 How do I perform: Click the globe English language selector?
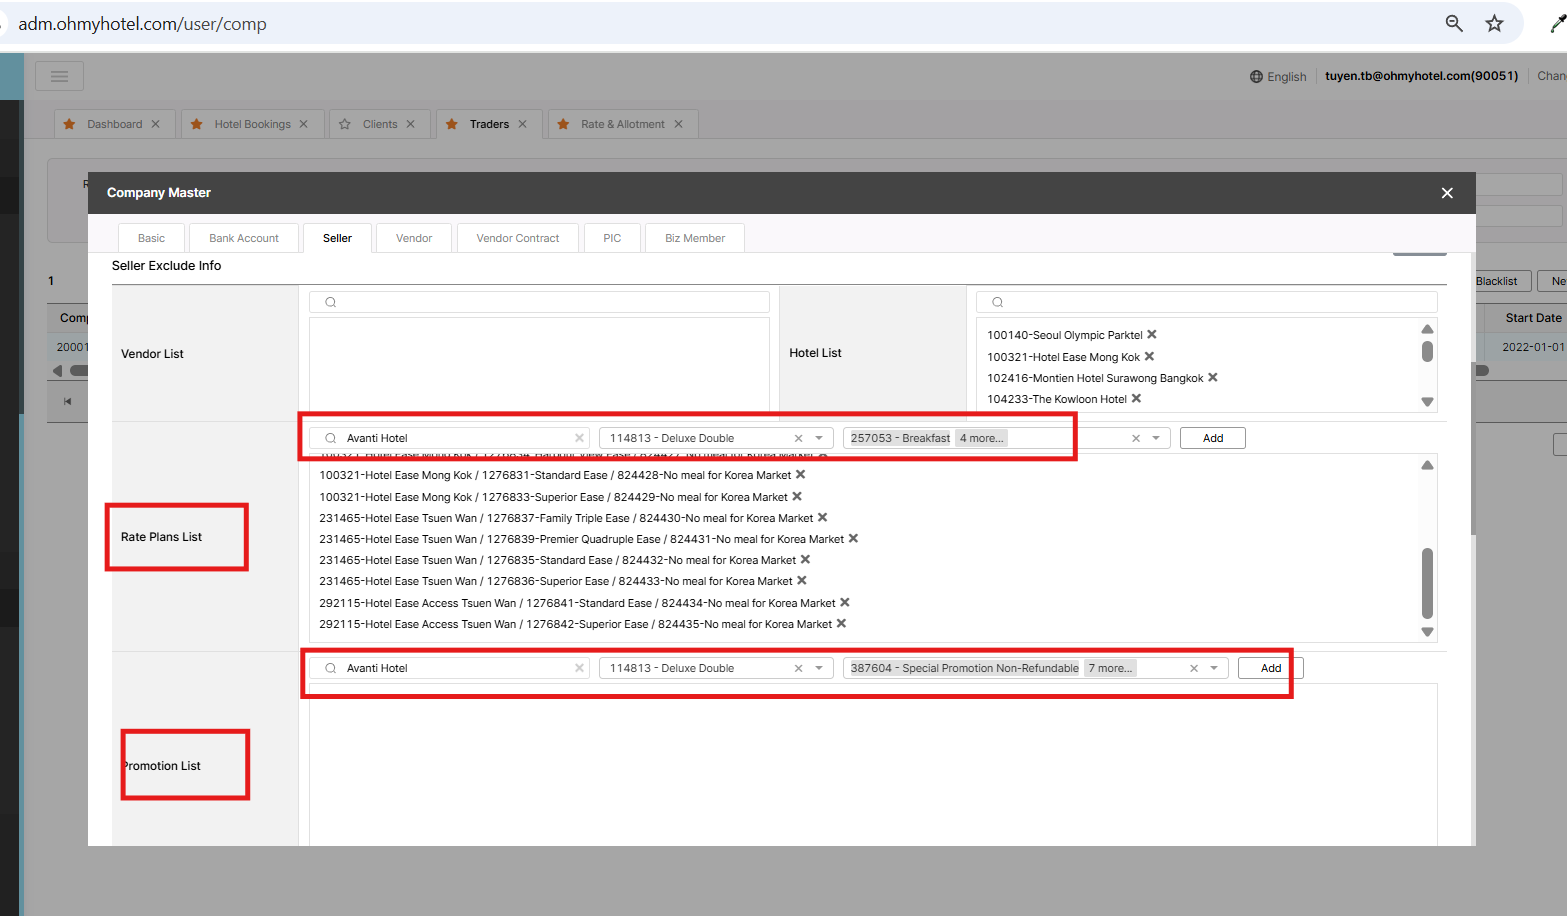tap(1278, 76)
